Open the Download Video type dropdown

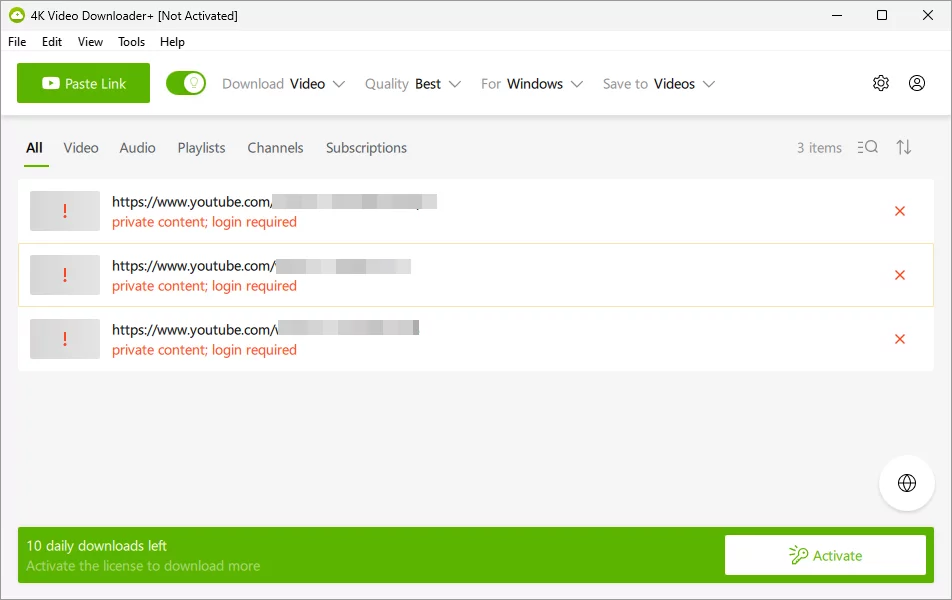(x=284, y=84)
